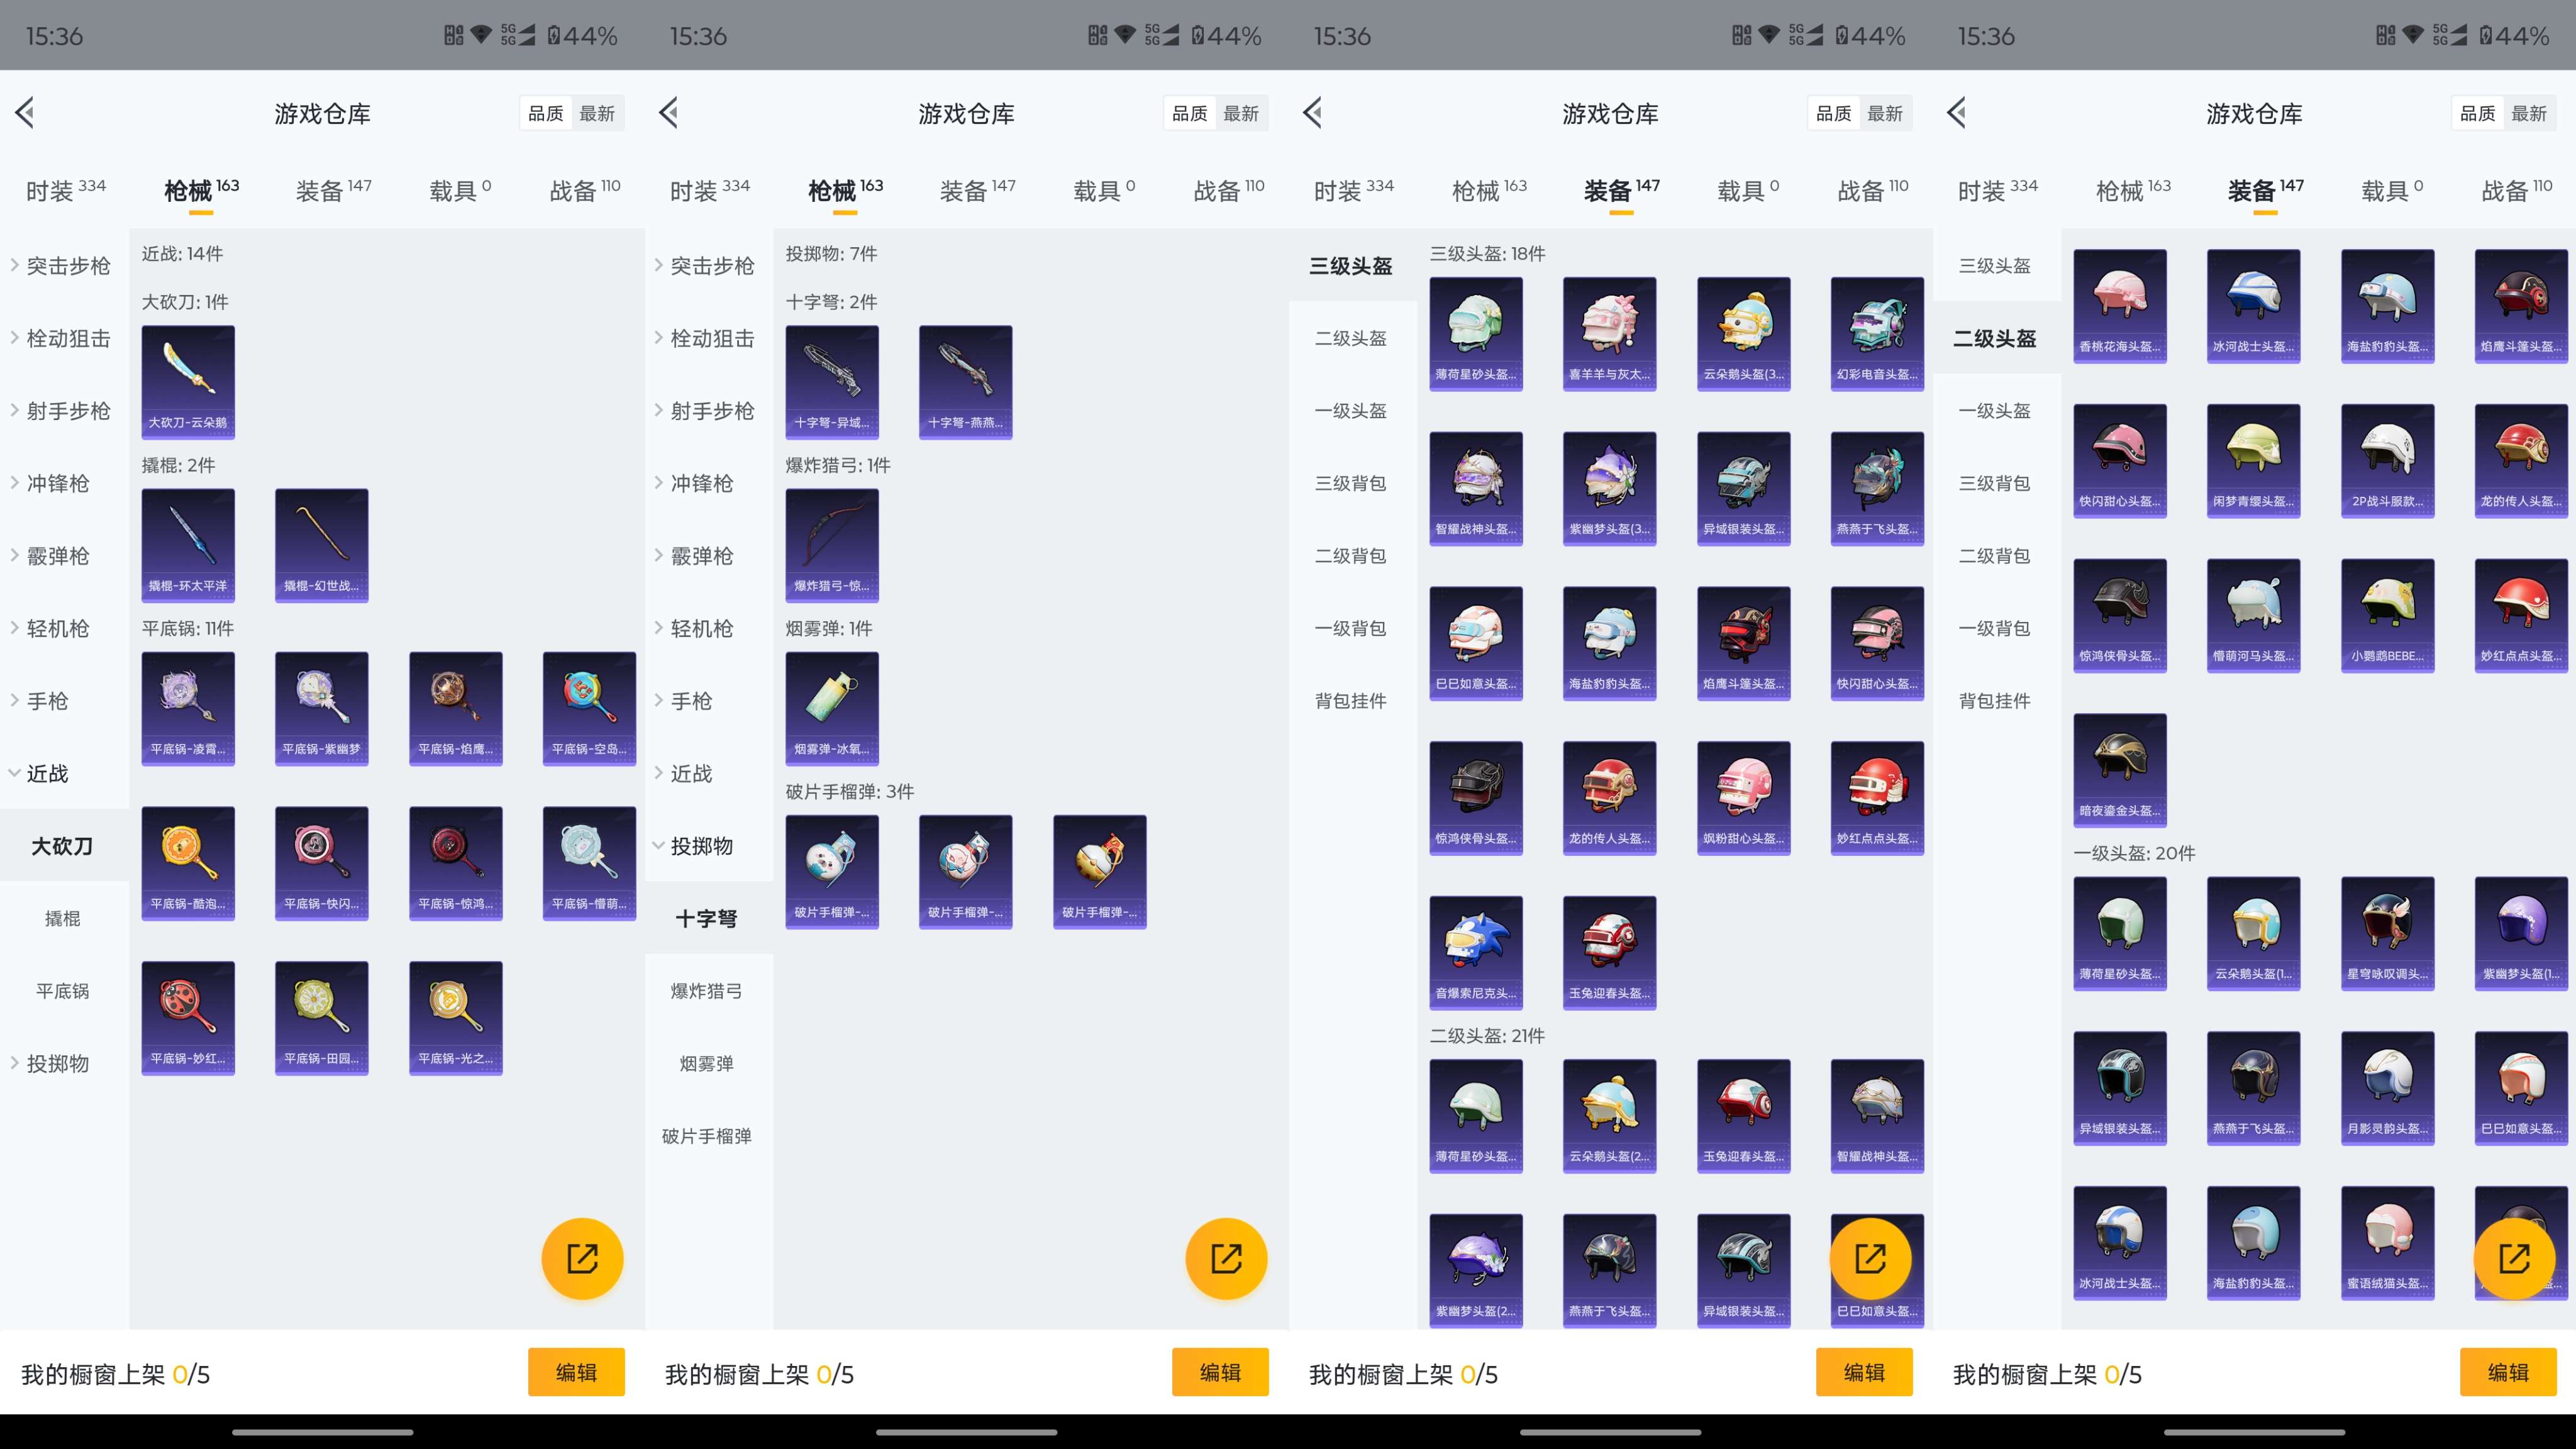
Task: Select the 音爆索尼克 helmet icon
Action: click(x=1476, y=950)
